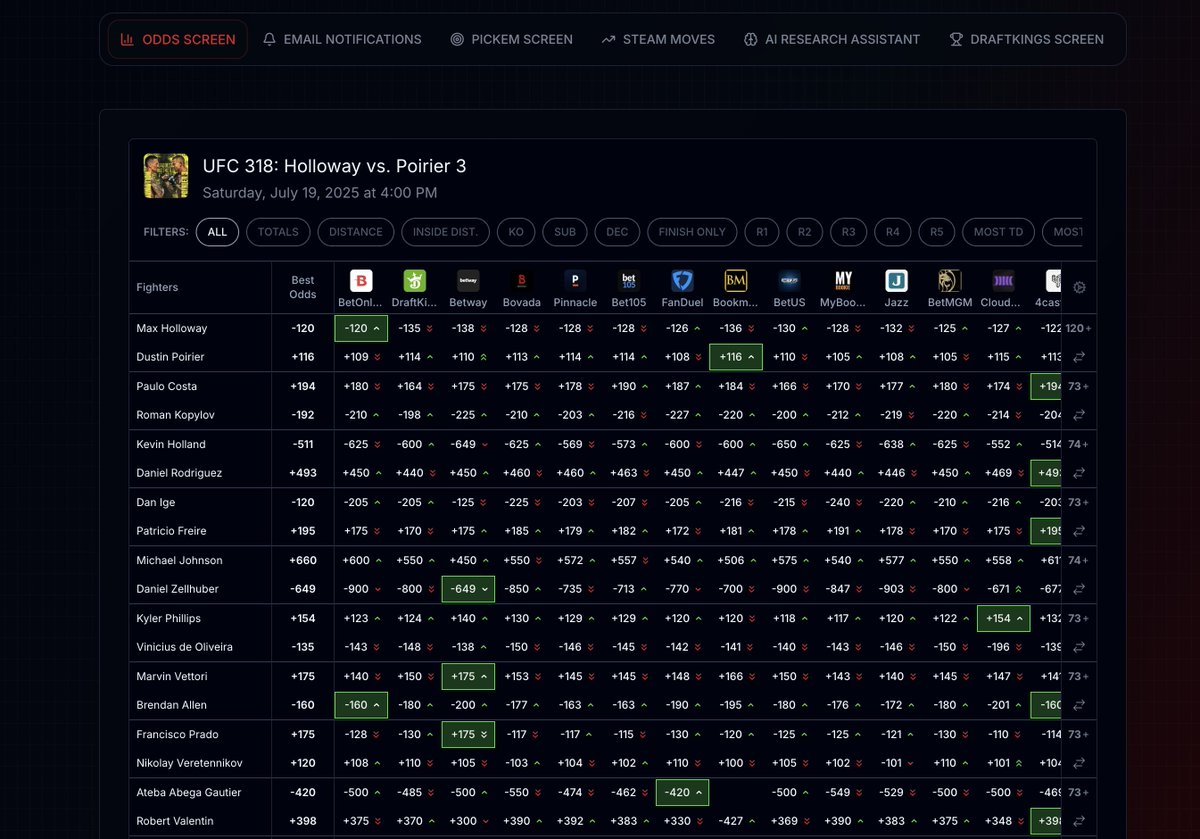Expand 120+ more markets for Max Holloway

tap(1079, 328)
